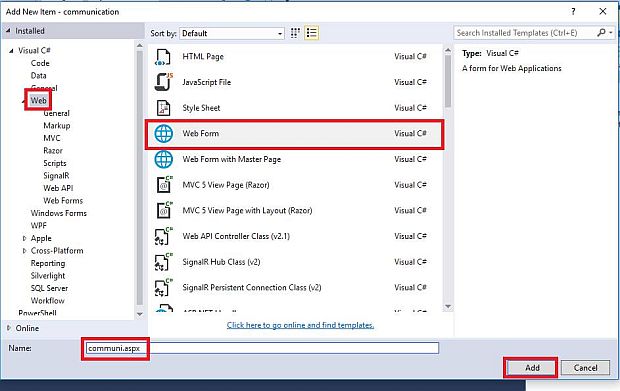Click the Name input field

pos(262,348)
